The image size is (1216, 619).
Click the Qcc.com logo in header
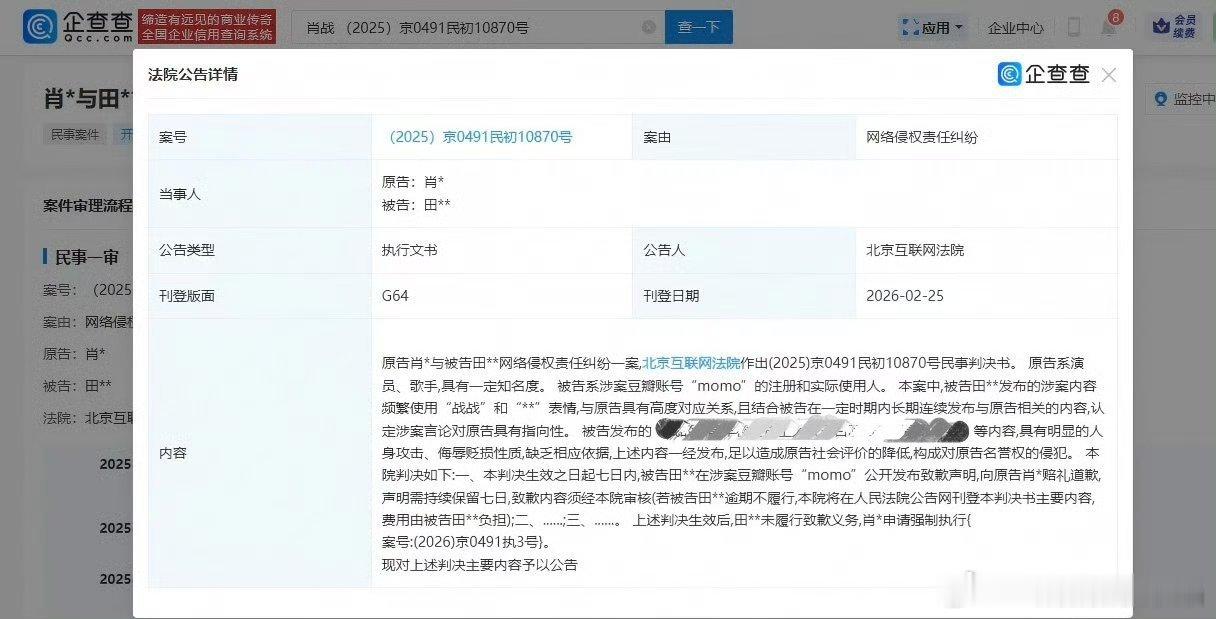(x=78, y=27)
